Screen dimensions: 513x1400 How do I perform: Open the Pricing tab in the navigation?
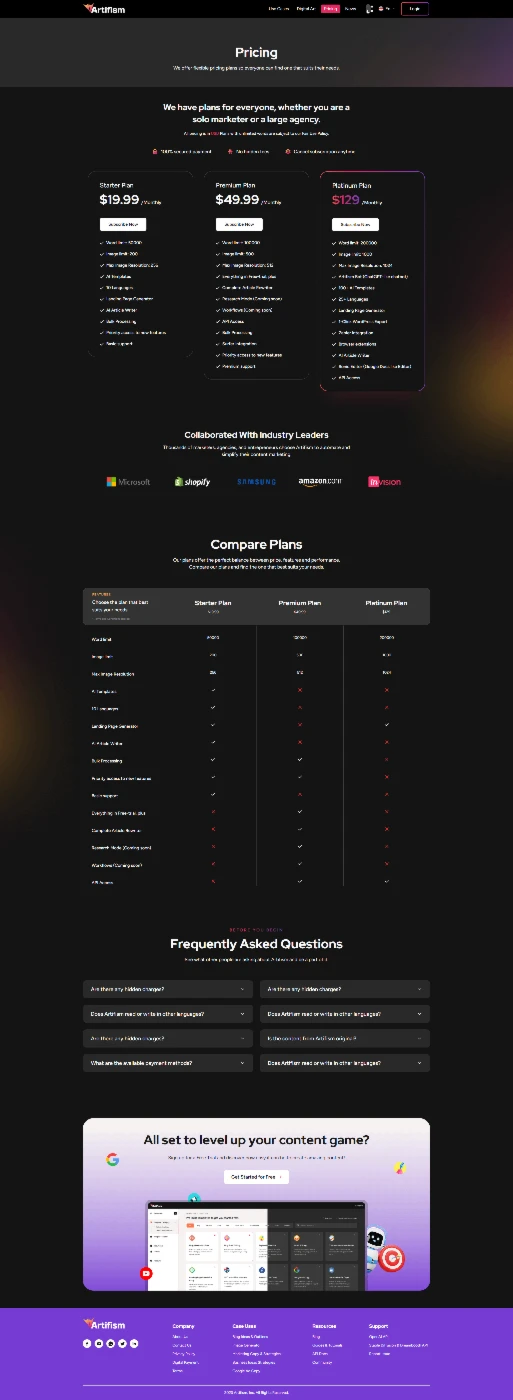point(330,8)
